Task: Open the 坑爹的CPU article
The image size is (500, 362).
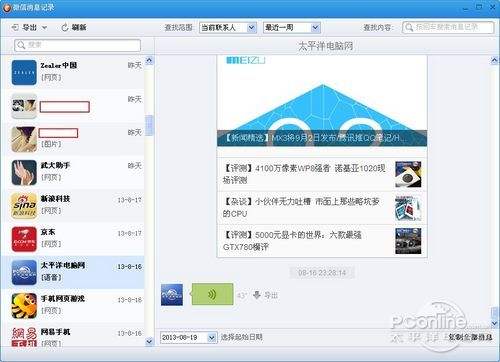Action: click(322, 207)
